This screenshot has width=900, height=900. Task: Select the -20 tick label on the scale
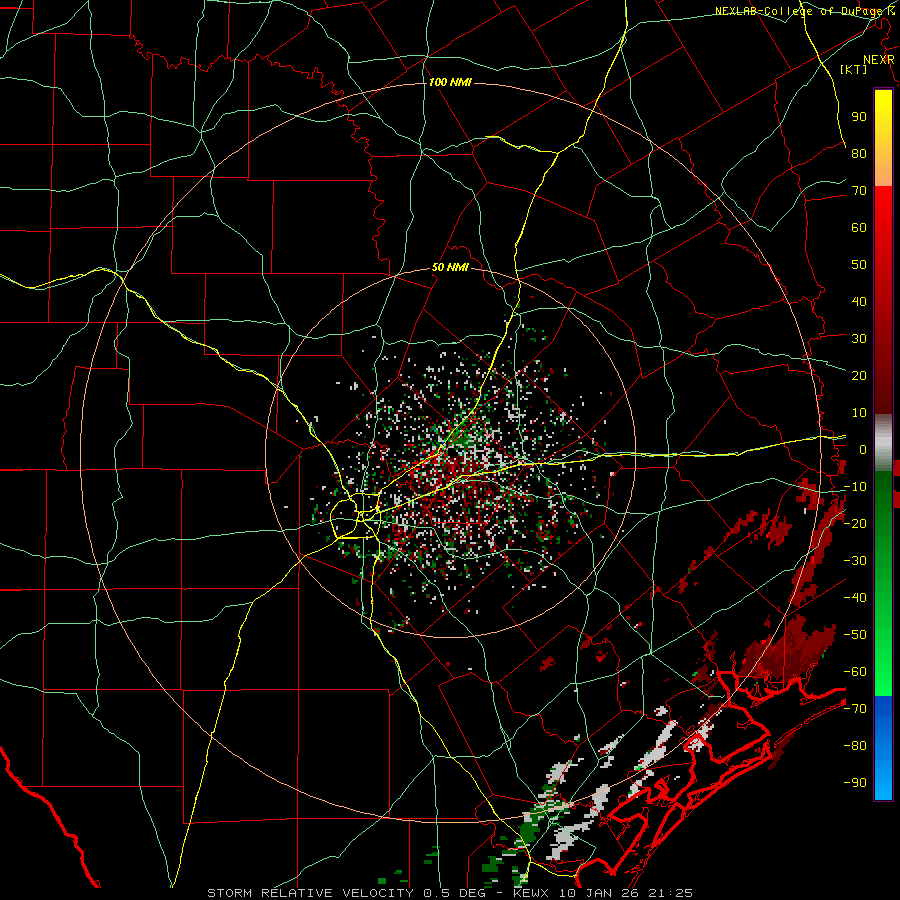(855, 523)
